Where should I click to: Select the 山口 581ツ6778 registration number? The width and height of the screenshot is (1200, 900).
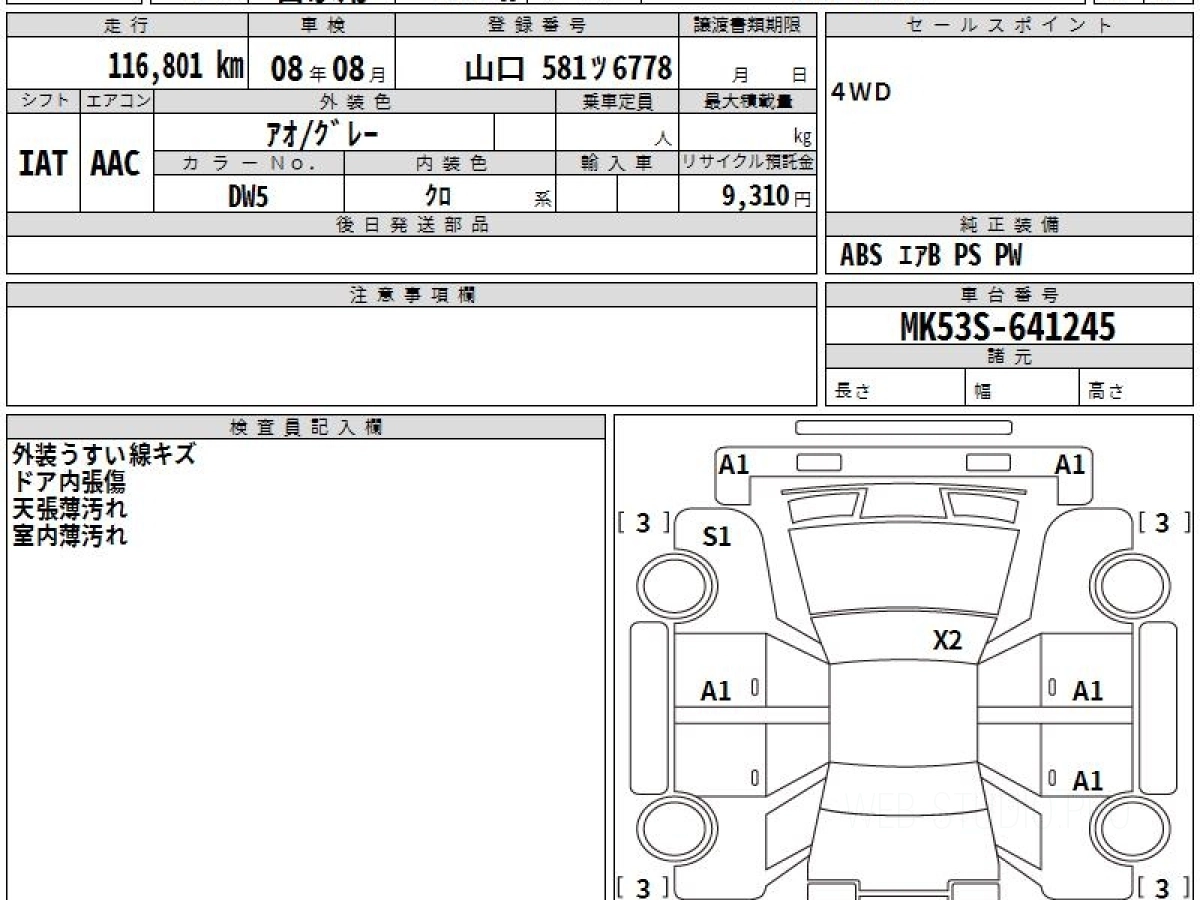pyautogui.click(x=568, y=68)
